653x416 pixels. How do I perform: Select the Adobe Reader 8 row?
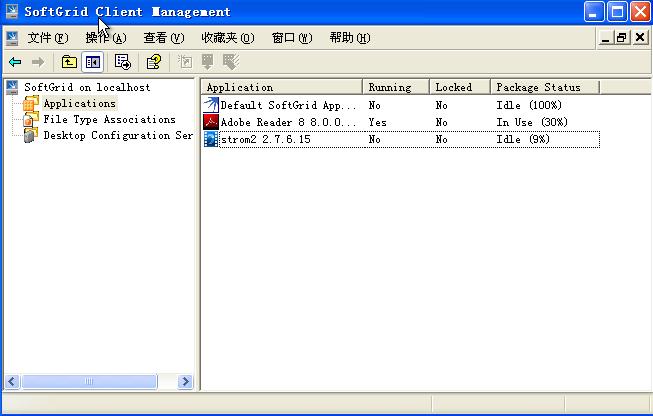pos(401,122)
